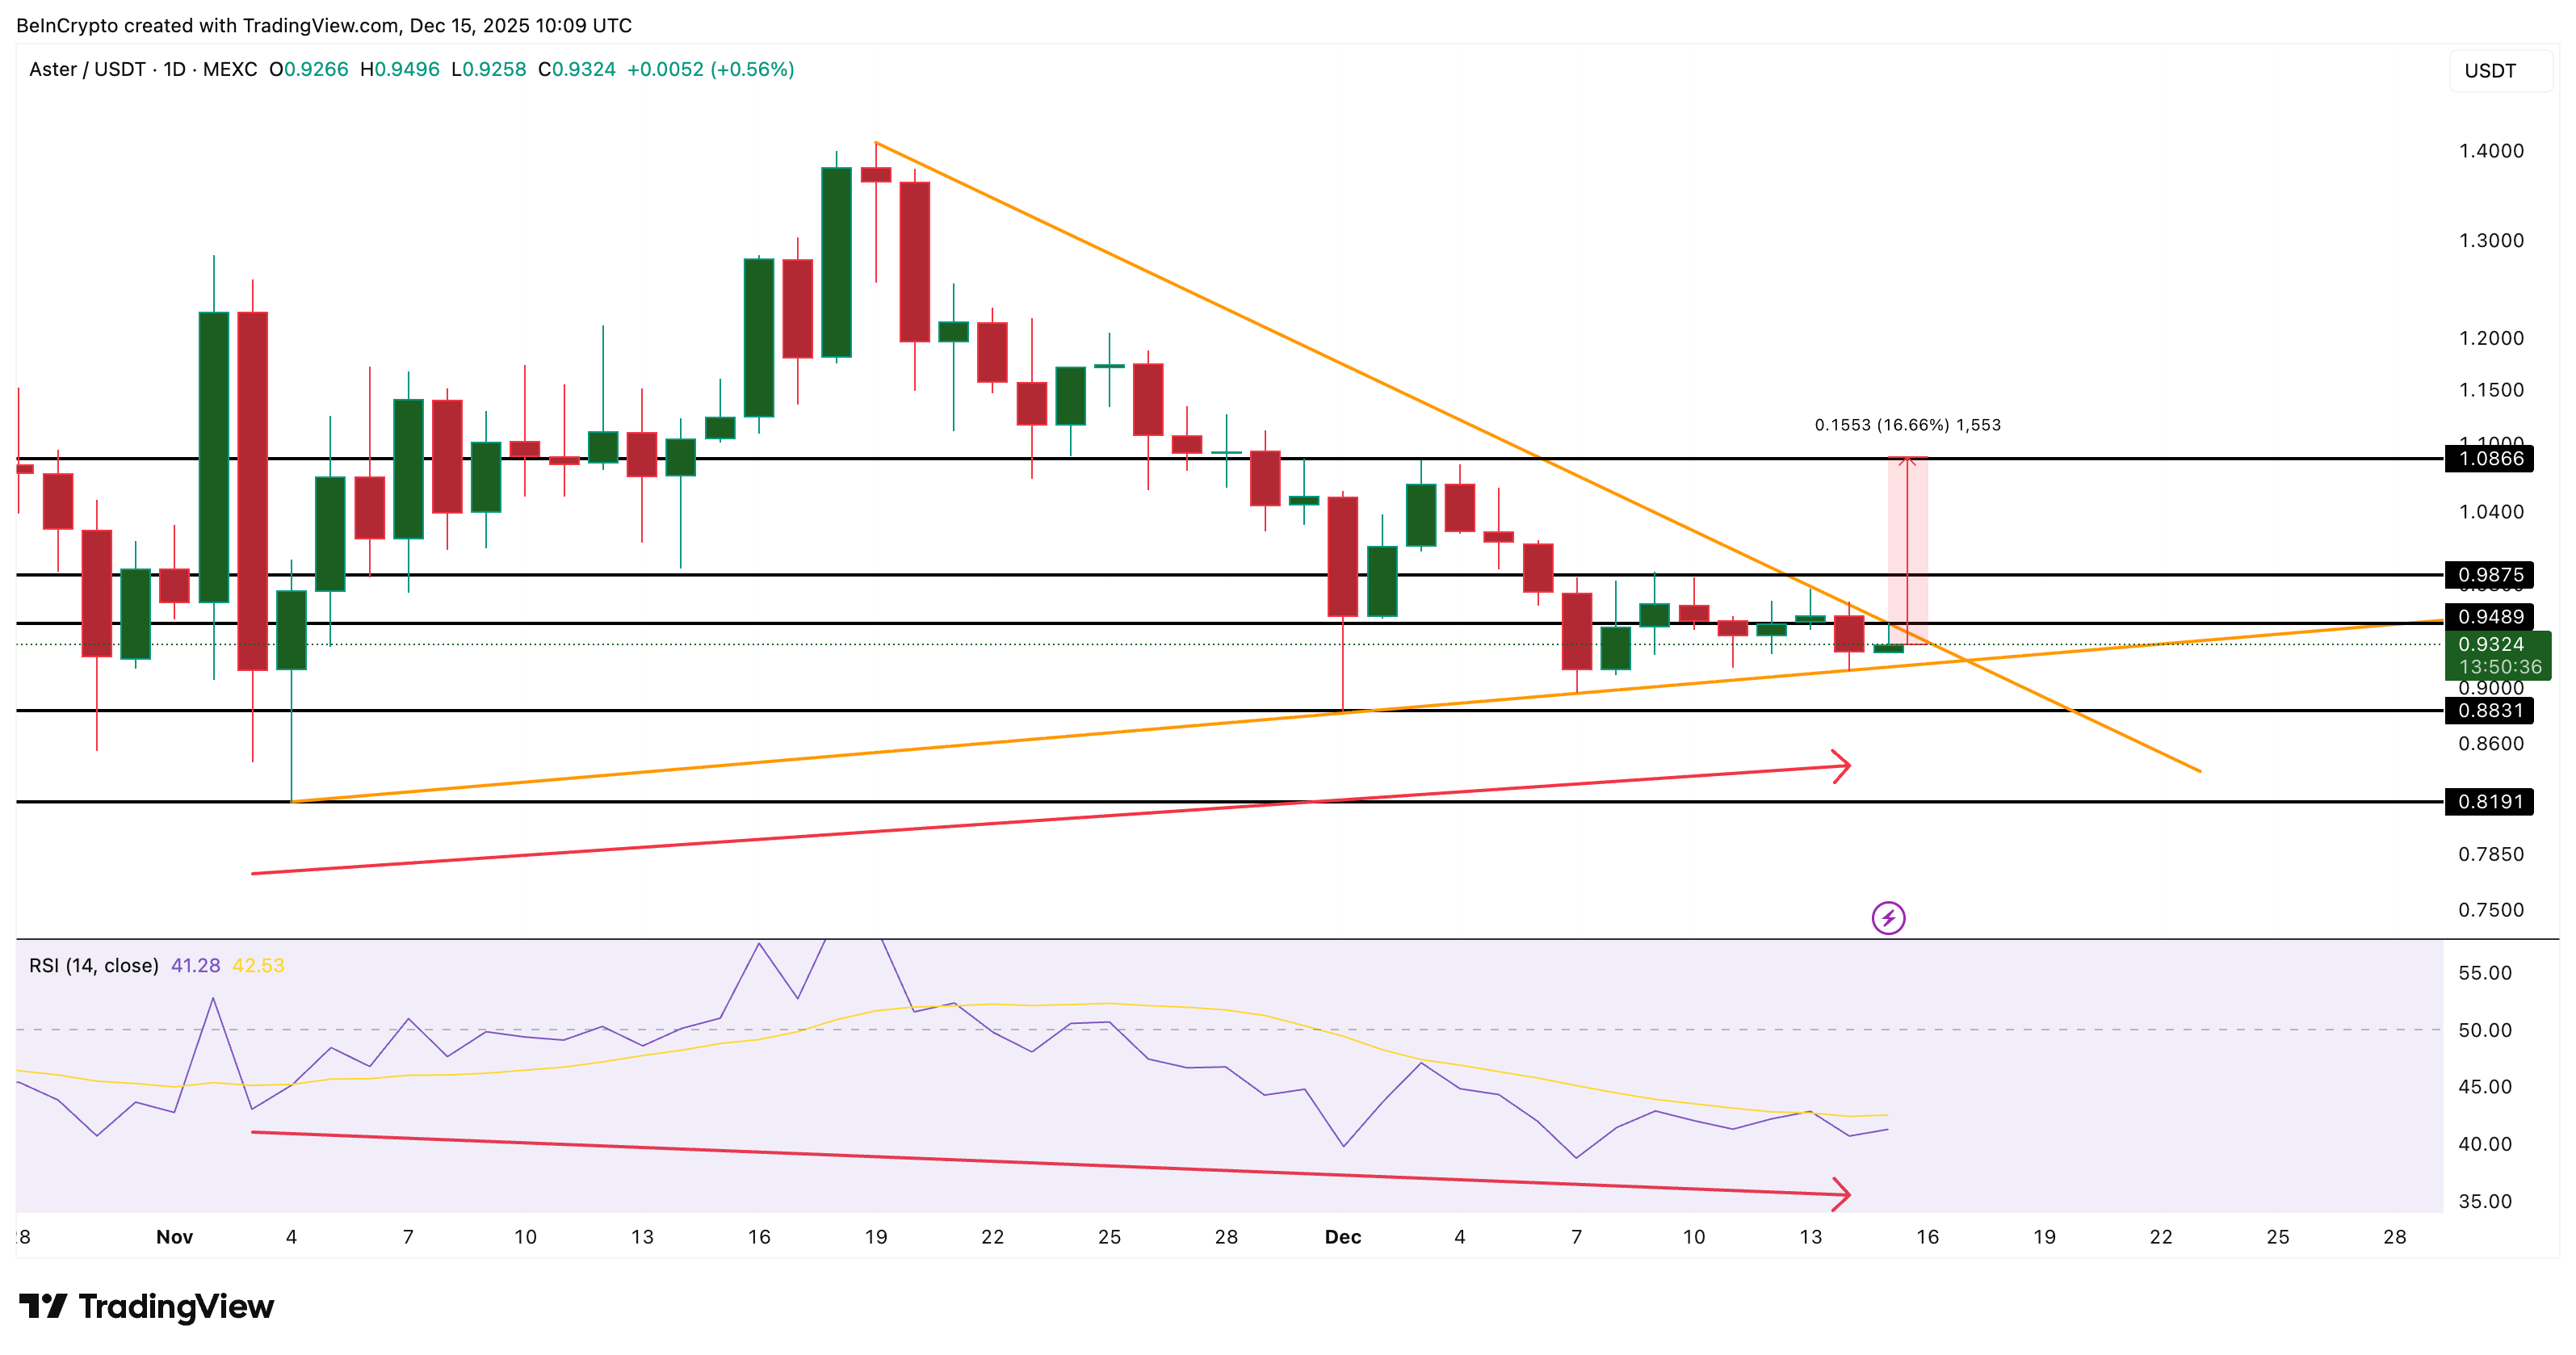Select the Nov label on the time axis

[175, 1237]
